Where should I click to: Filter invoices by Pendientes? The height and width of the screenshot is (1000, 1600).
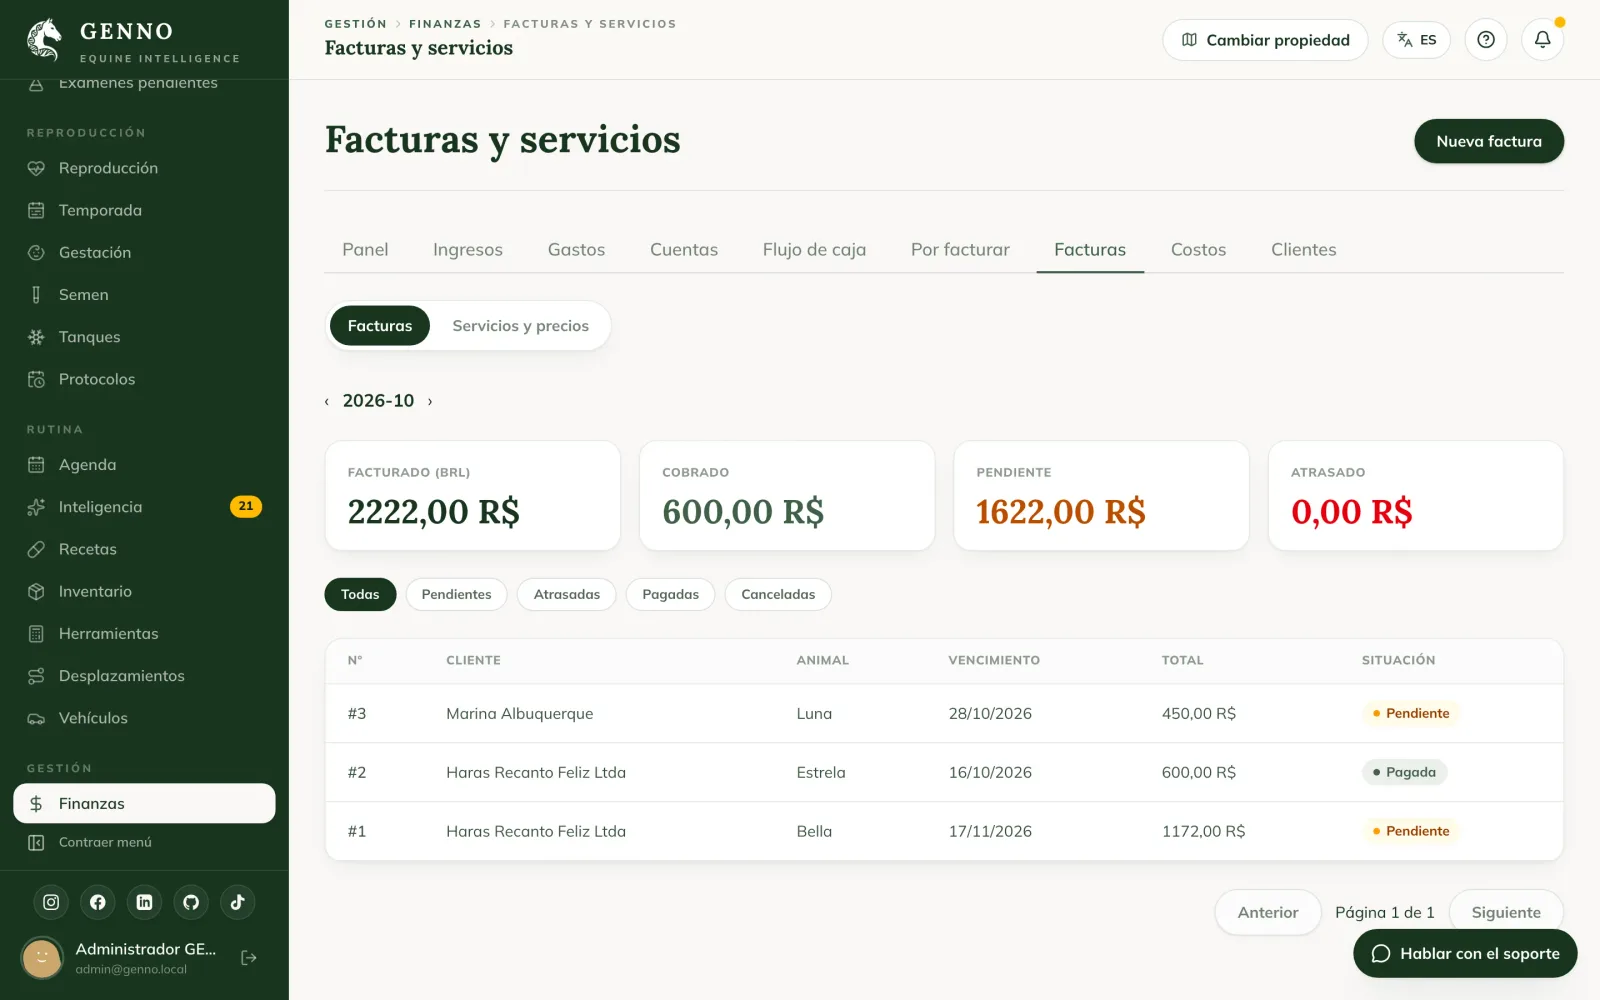point(456,594)
